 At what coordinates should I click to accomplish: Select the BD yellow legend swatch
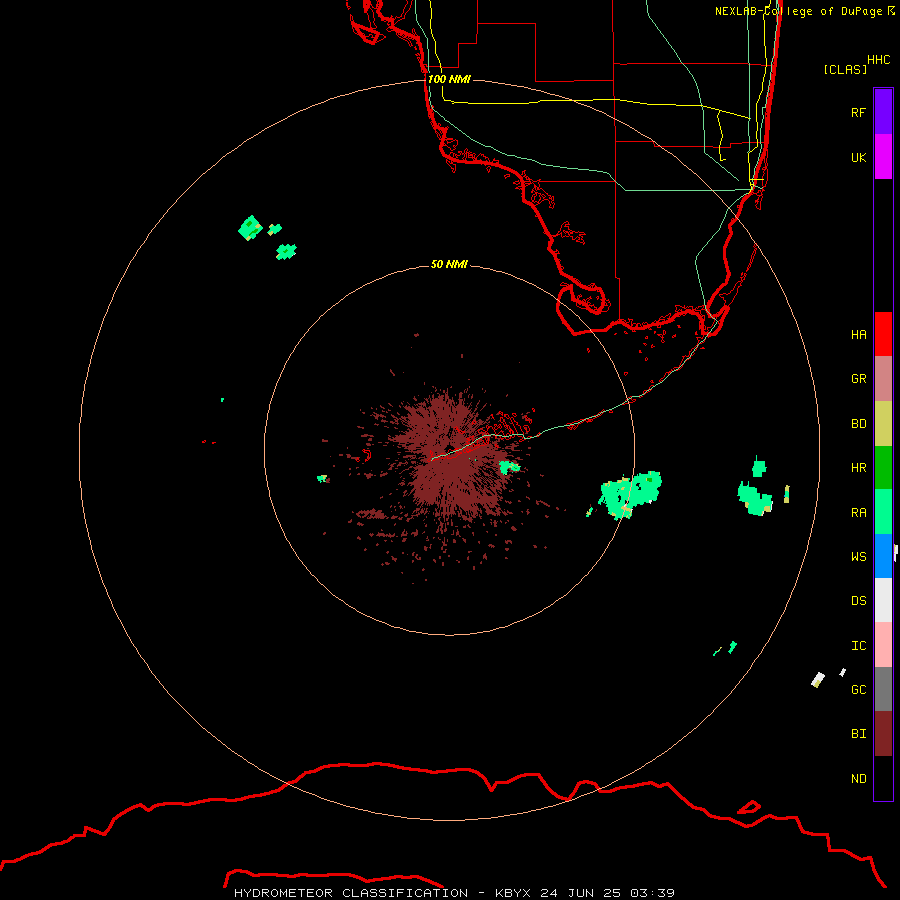click(883, 424)
